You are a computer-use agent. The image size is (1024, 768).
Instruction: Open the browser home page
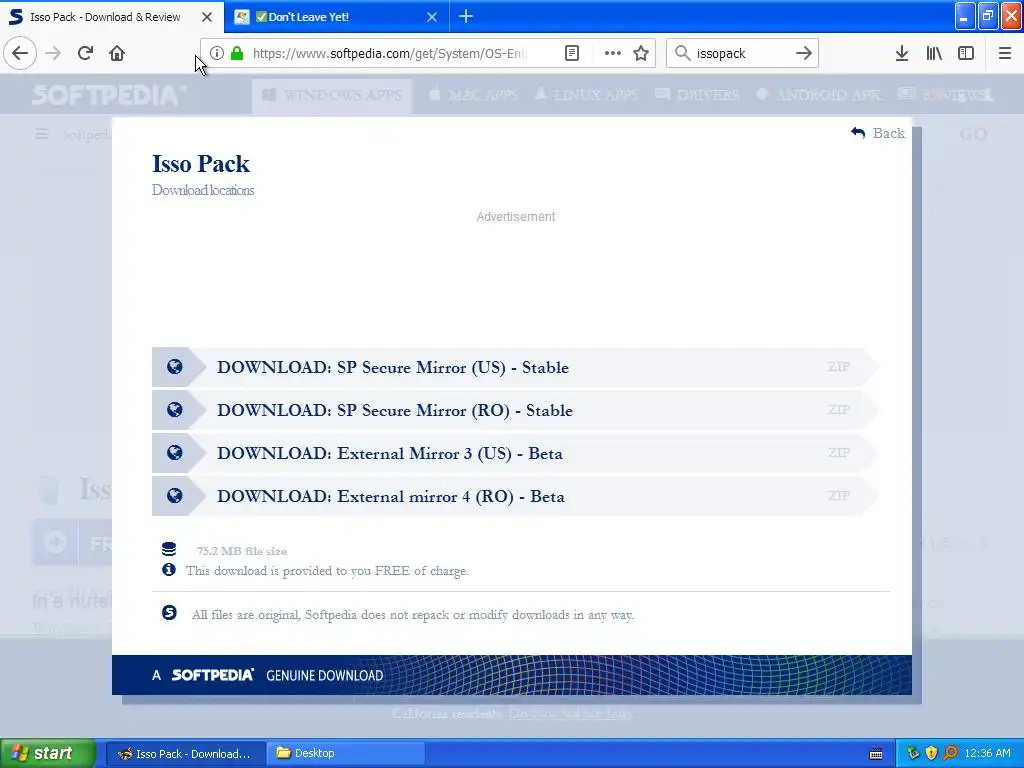(x=117, y=53)
